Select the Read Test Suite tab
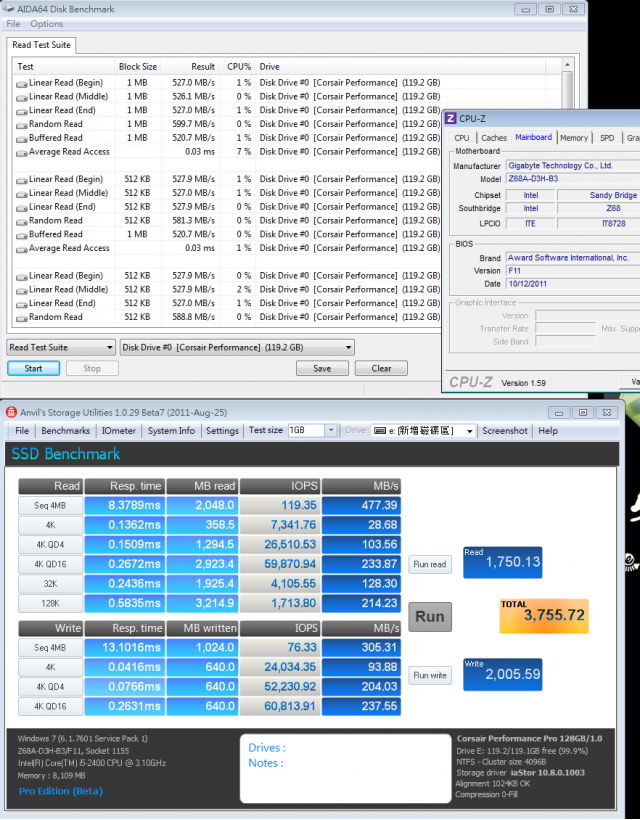 tap(41, 45)
